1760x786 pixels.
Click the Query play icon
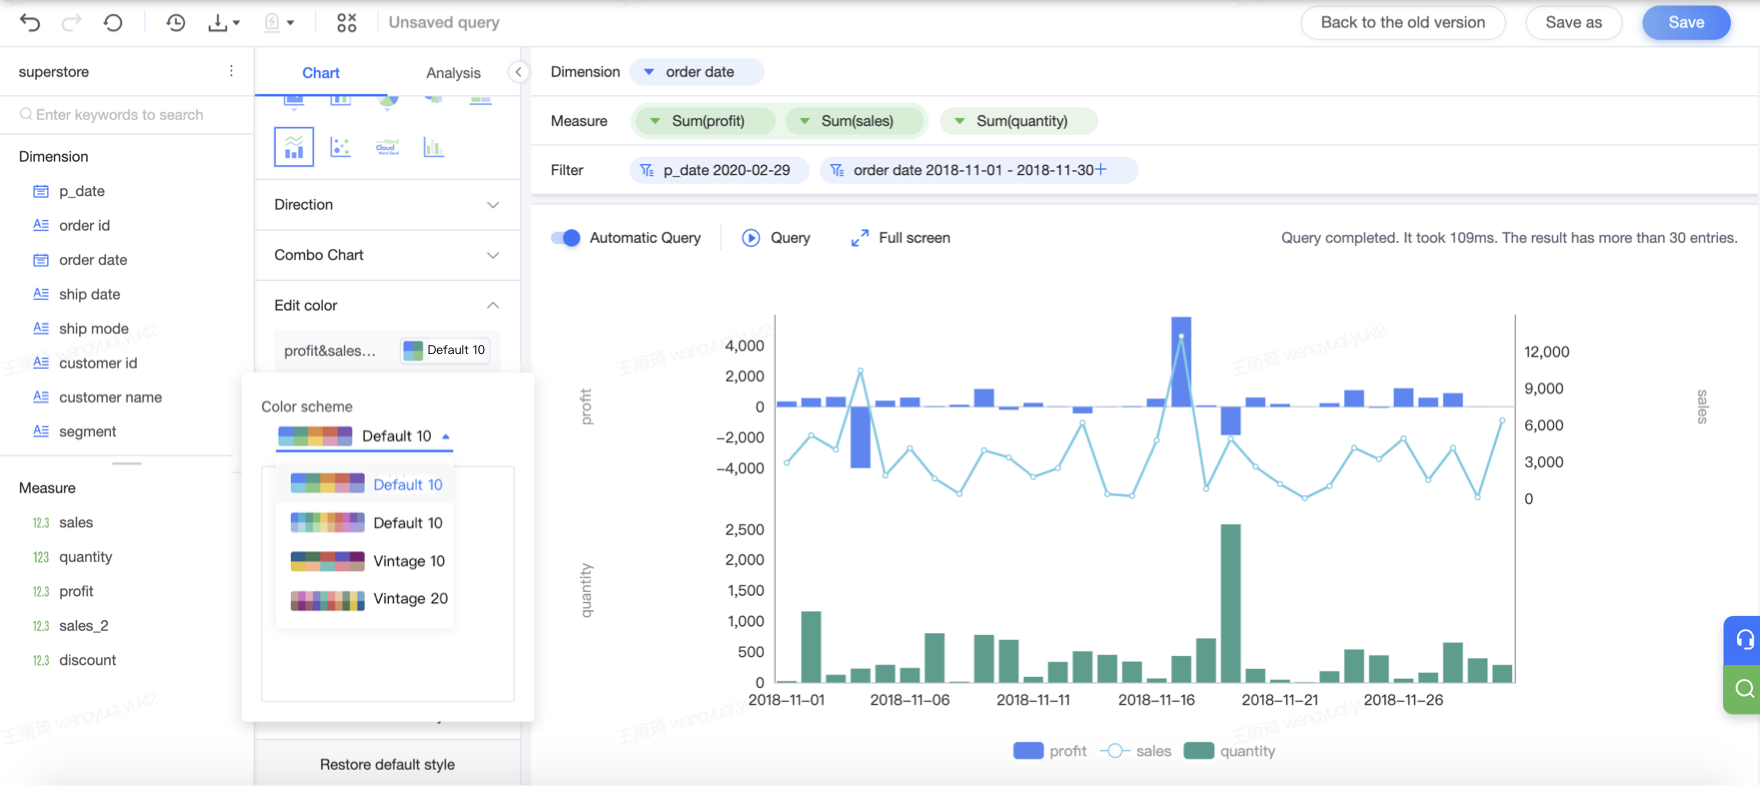pyautogui.click(x=751, y=238)
